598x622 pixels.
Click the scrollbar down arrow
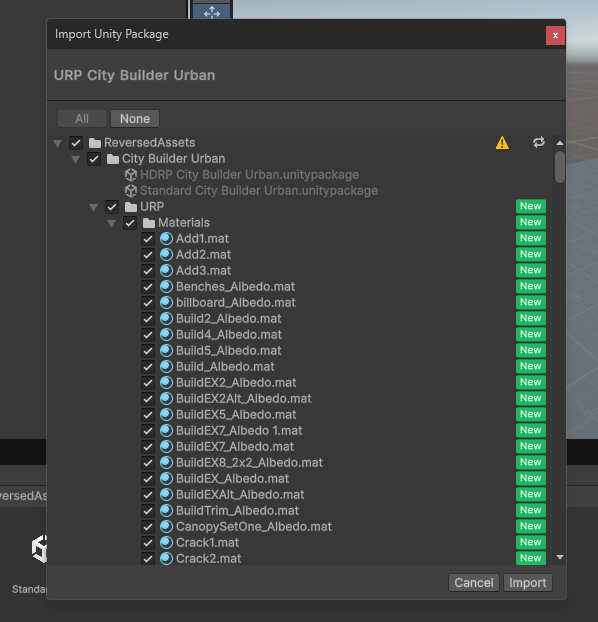click(560, 557)
